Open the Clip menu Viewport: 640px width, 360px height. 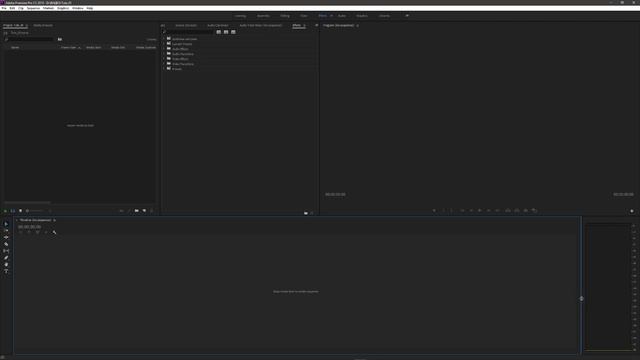pos(21,8)
